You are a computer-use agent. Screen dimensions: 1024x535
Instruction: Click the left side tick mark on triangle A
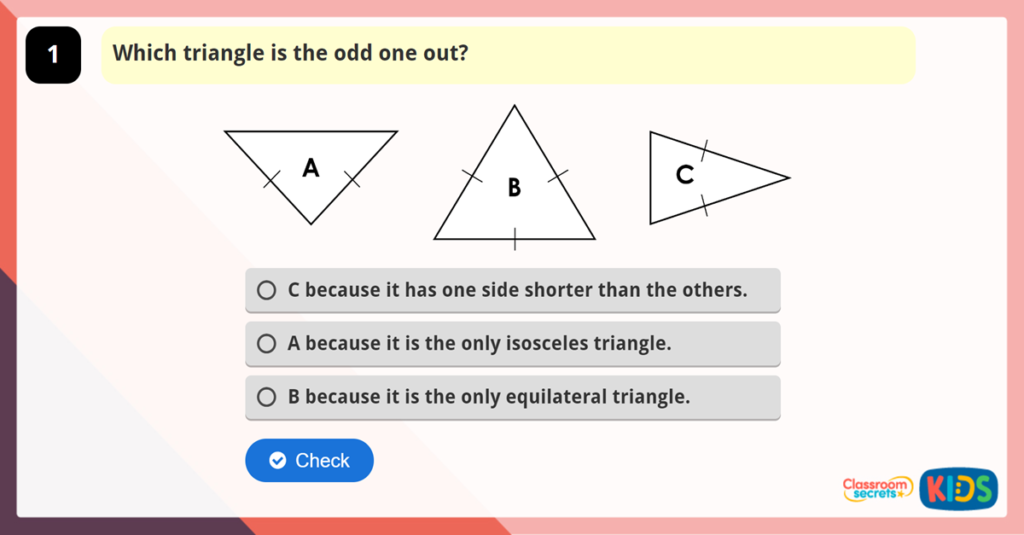pos(271,180)
